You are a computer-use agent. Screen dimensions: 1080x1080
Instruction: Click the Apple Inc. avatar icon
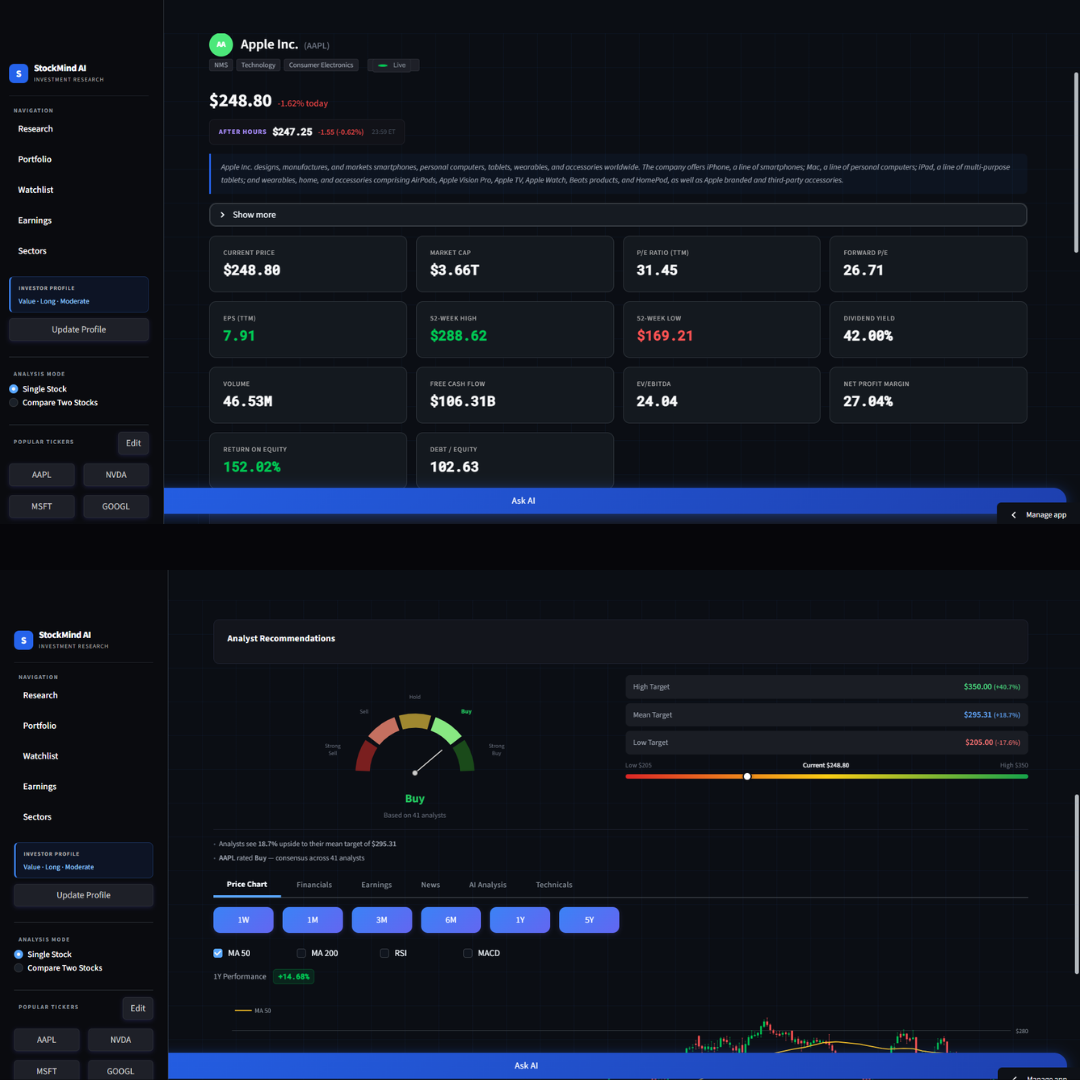click(x=220, y=44)
